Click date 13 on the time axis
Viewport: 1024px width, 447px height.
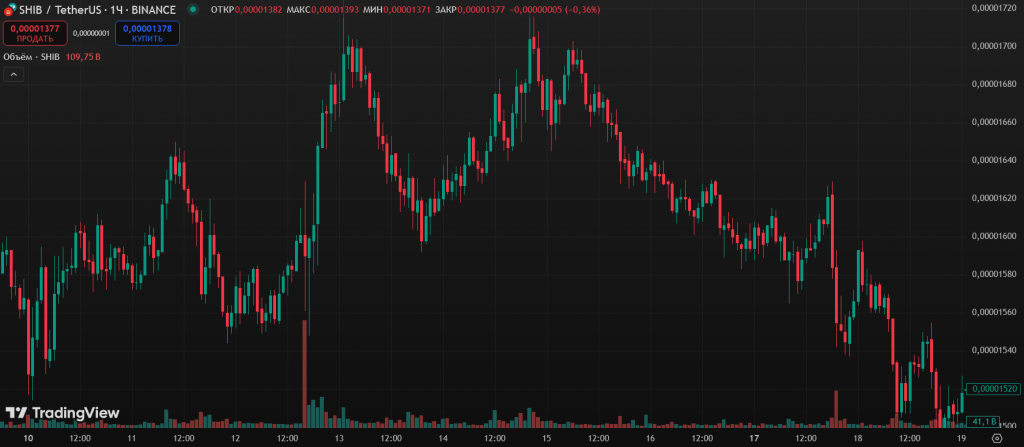[x=339, y=438]
